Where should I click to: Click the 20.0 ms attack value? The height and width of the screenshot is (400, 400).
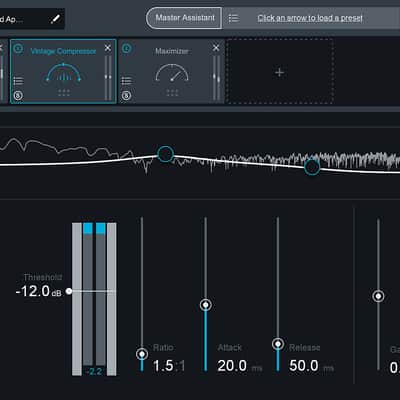point(239,366)
